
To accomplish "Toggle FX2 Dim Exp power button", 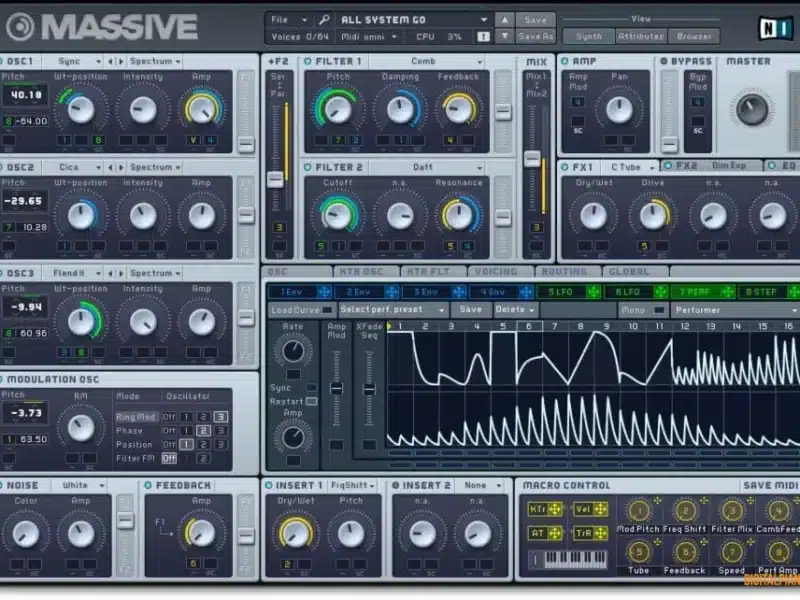I will pos(668,166).
